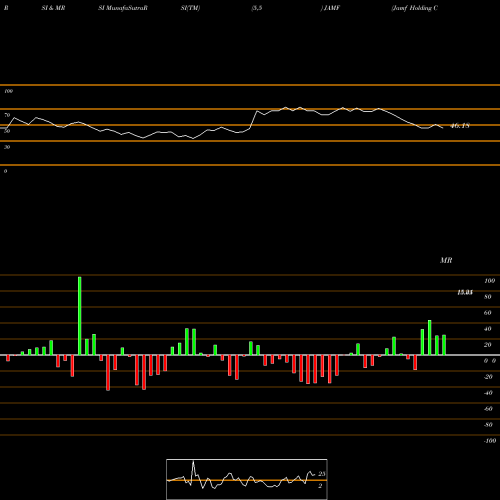Screen dimensions: 500x500
Task: Click the value 2 in mini chart
Action: click(320, 486)
